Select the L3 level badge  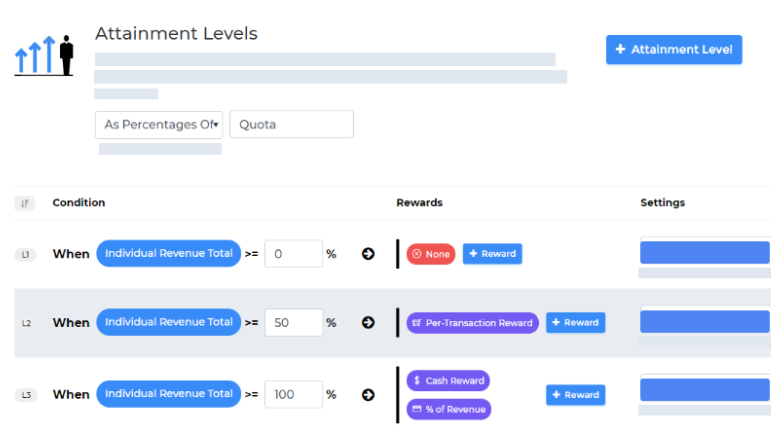point(26,395)
